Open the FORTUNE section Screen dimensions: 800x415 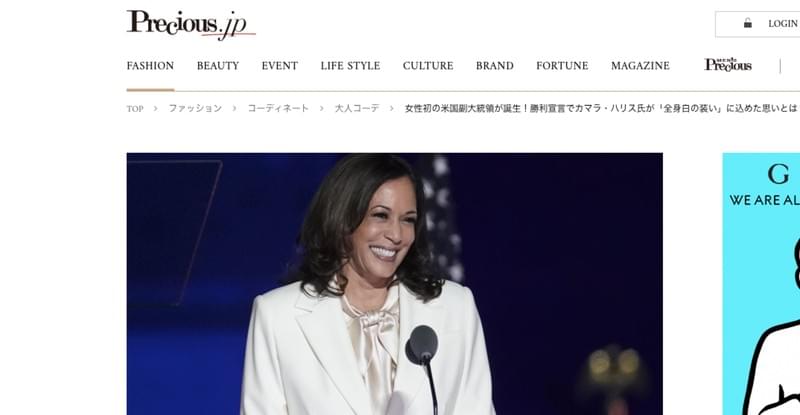pos(562,66)
